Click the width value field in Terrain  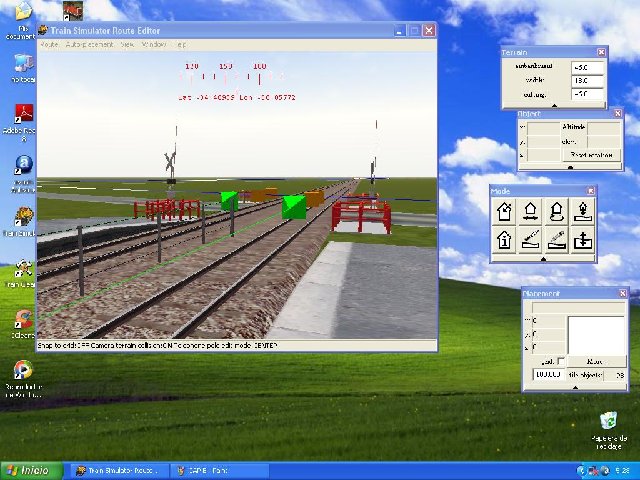587,81
